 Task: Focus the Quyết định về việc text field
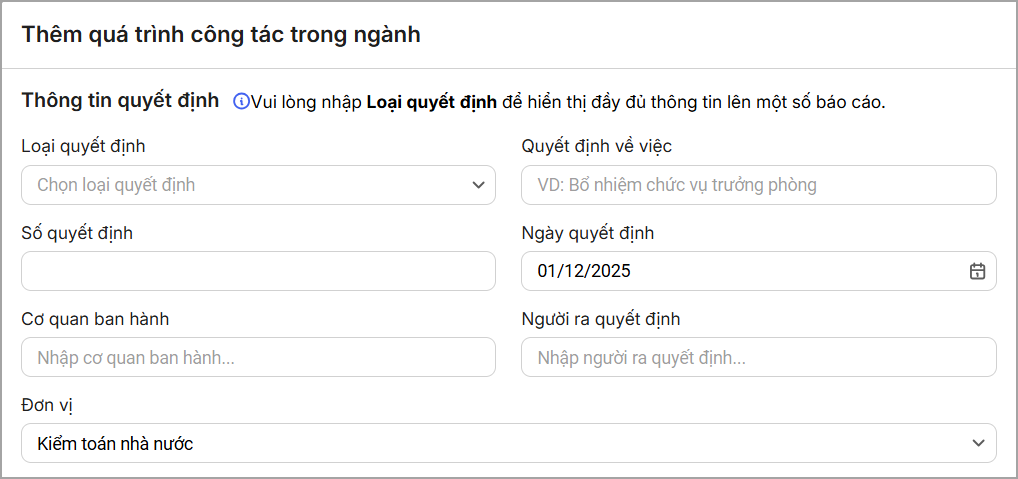[x=758, y=185]
